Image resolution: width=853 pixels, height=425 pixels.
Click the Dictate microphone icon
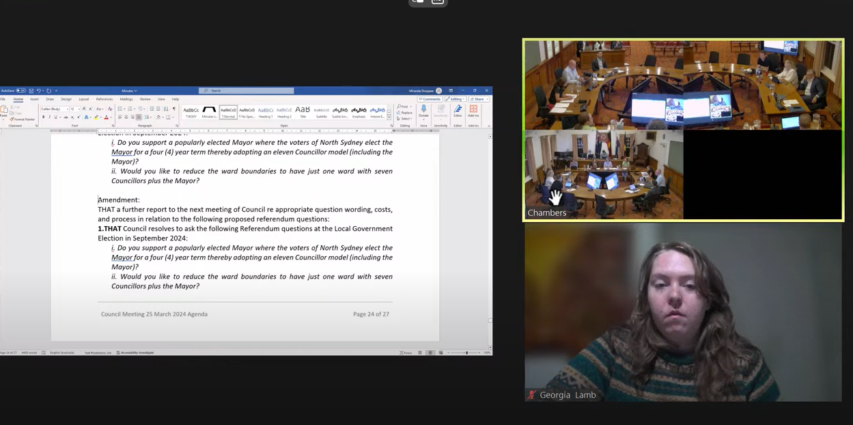click(x=424, y=109)
